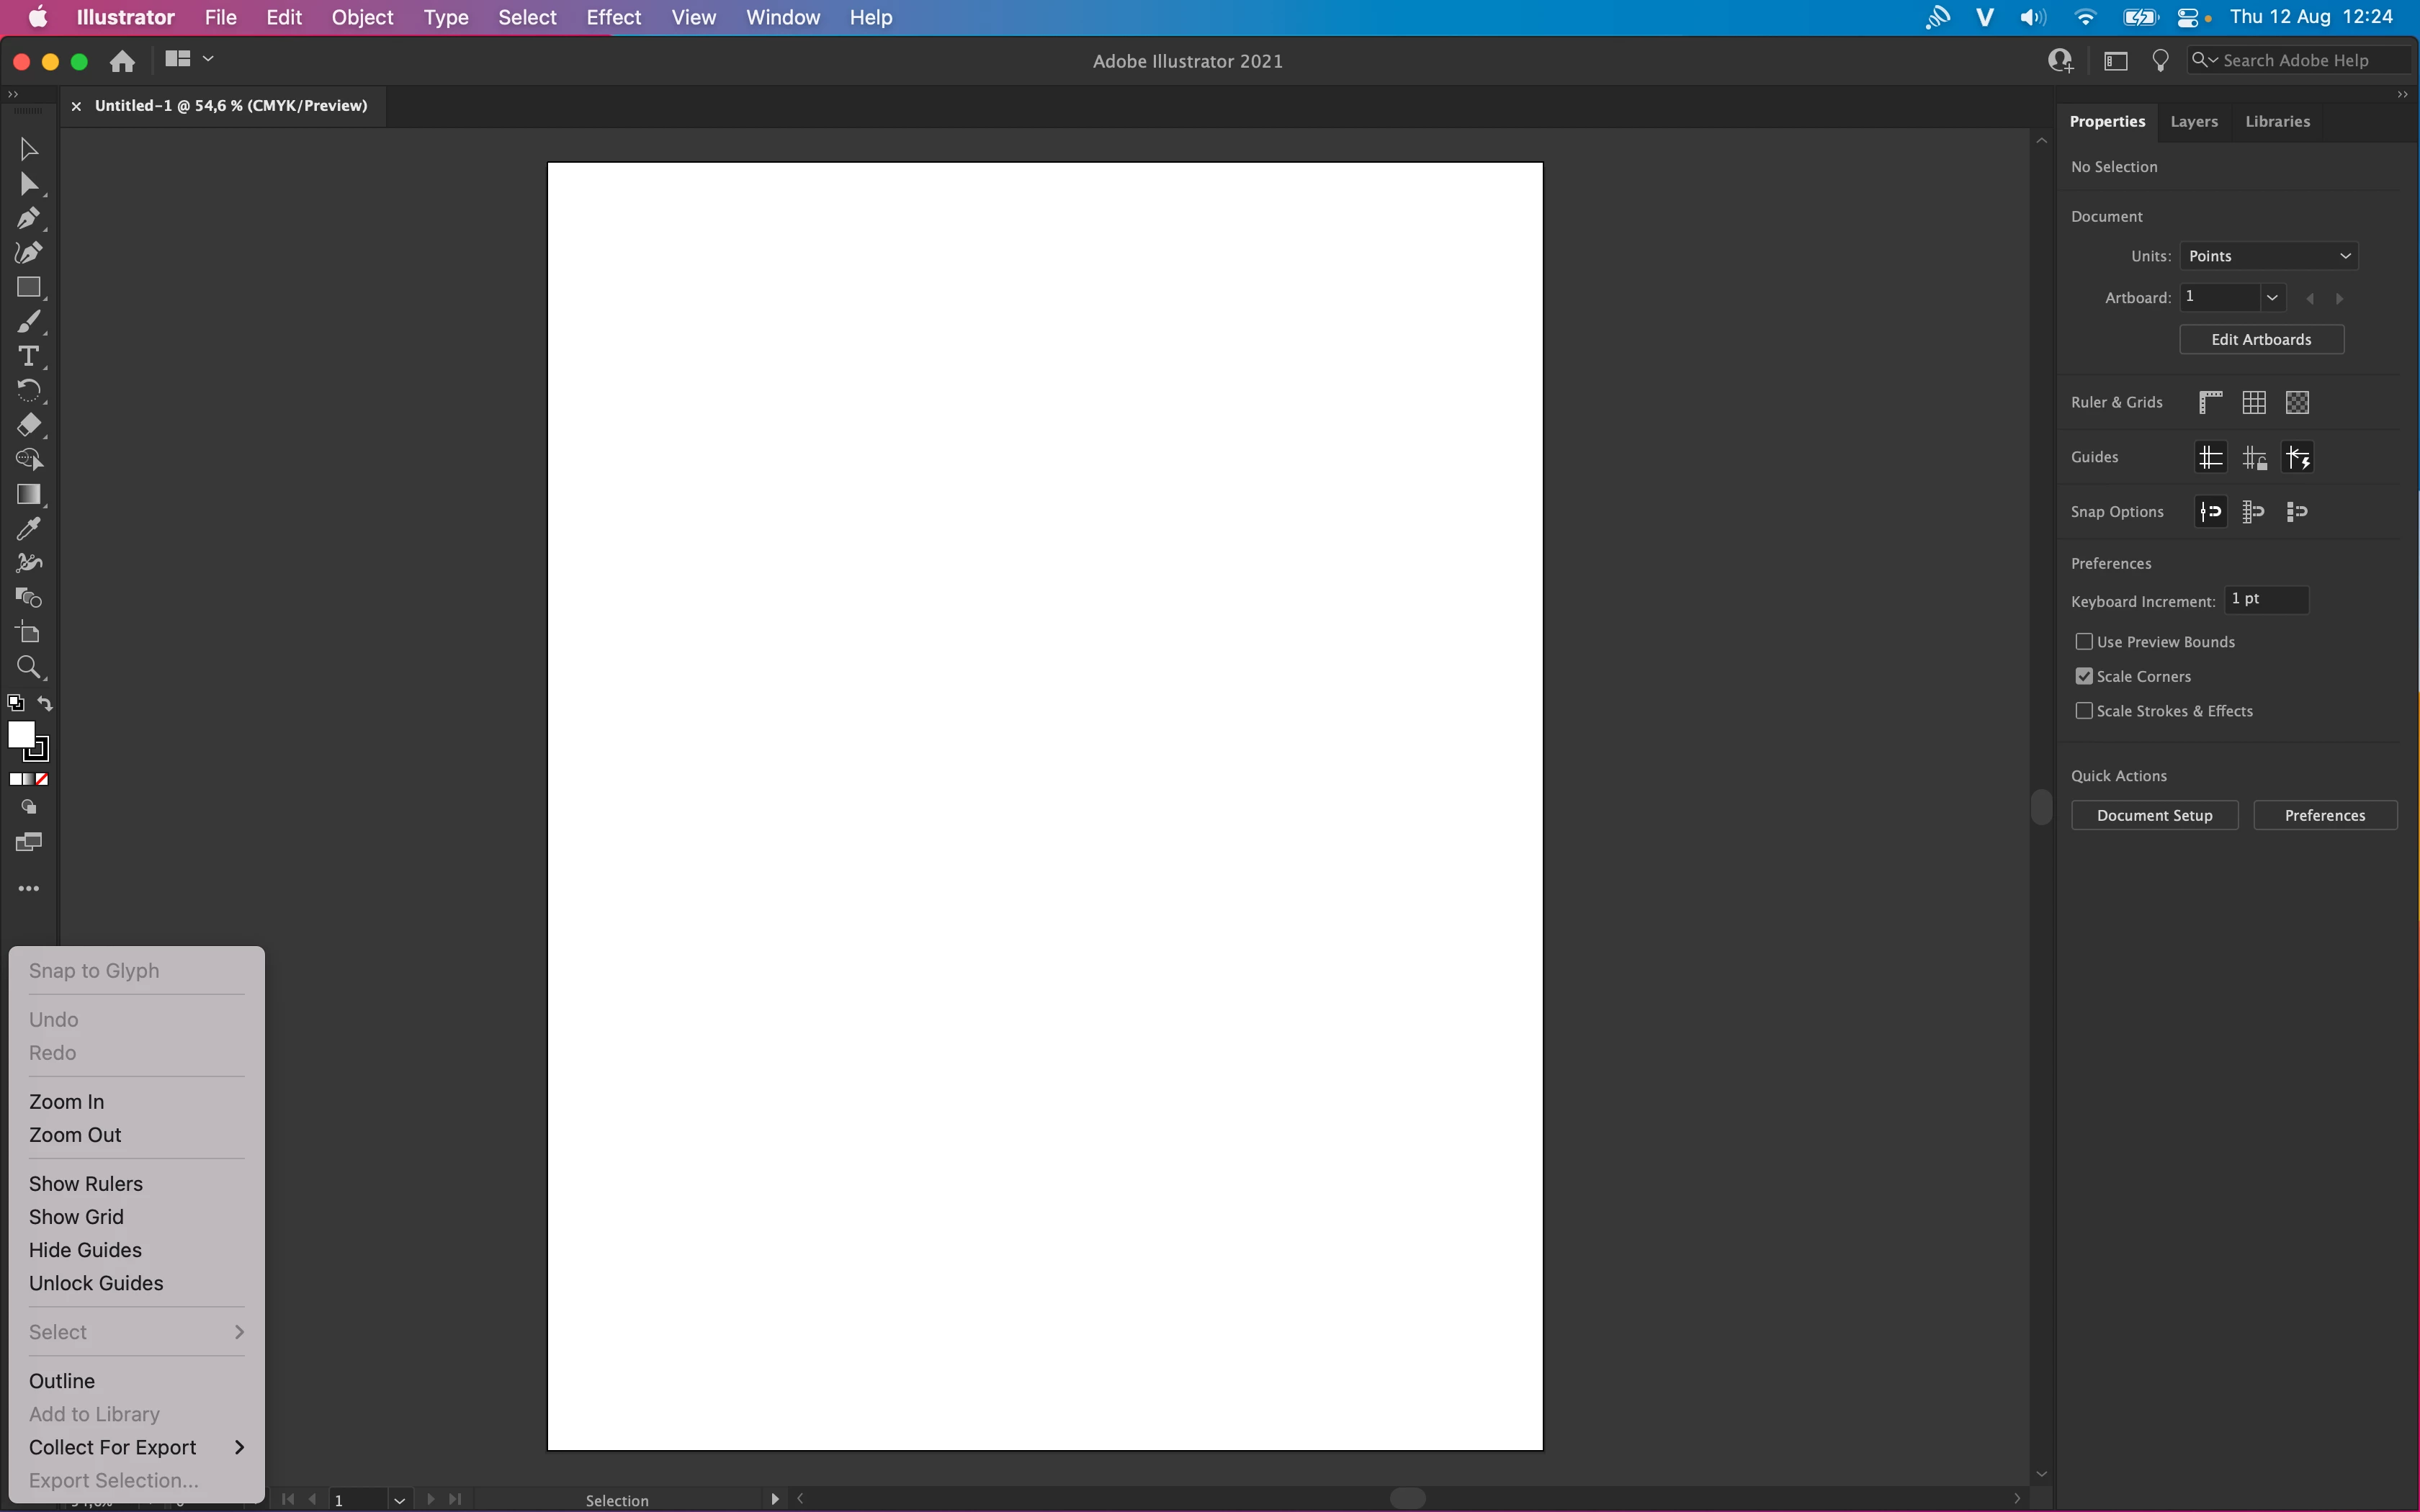Choose Show Rulers in context menu
Image resolution: width=2420 pixels, height=1512 pixels.
86,1184
